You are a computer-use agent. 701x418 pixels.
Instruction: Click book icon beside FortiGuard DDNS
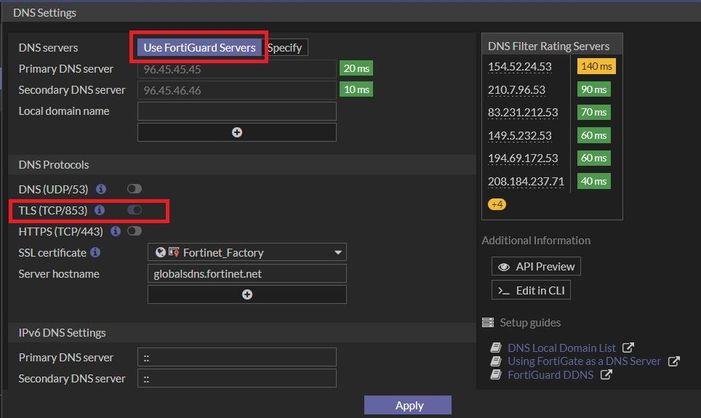(x=496, y=375)
